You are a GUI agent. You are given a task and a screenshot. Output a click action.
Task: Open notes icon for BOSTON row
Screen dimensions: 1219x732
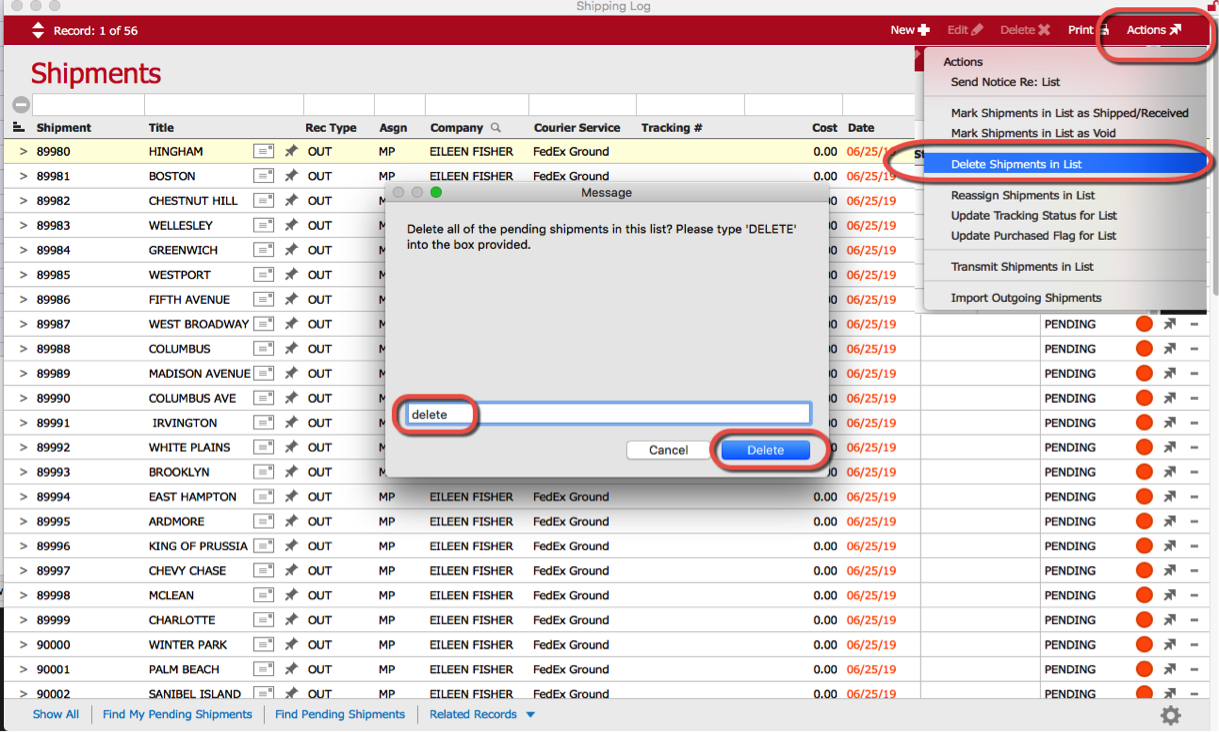264,176
